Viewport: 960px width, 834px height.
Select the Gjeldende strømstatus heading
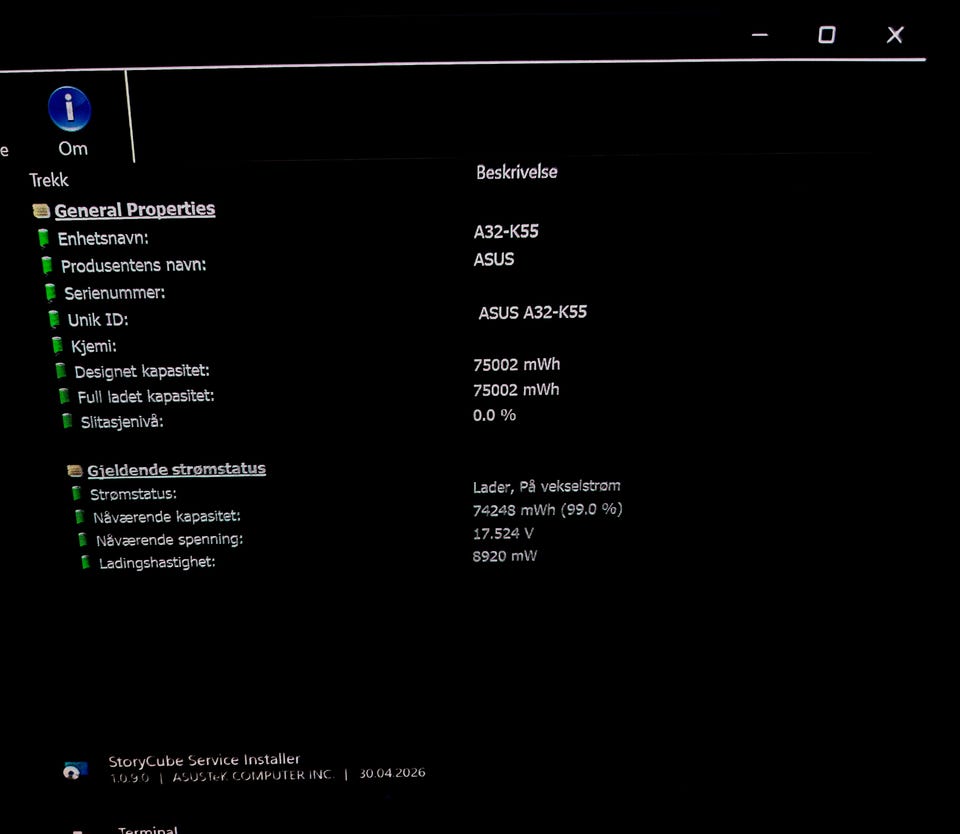click(176, 469)
